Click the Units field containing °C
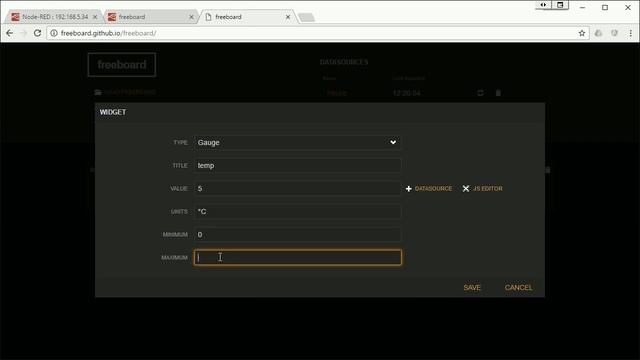The image size is (640, 360). coord(297,211)
